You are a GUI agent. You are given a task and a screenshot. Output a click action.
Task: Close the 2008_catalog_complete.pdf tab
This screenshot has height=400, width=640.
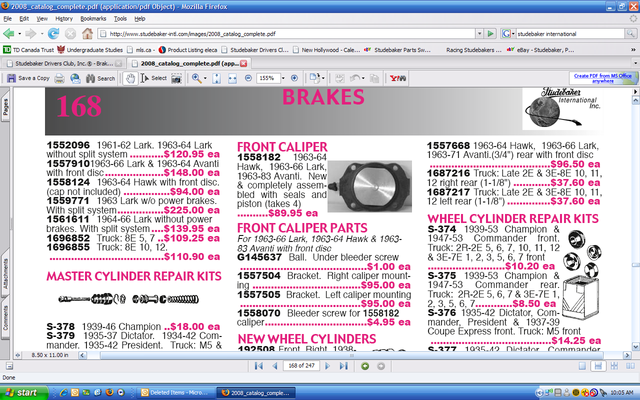point(243,63)
